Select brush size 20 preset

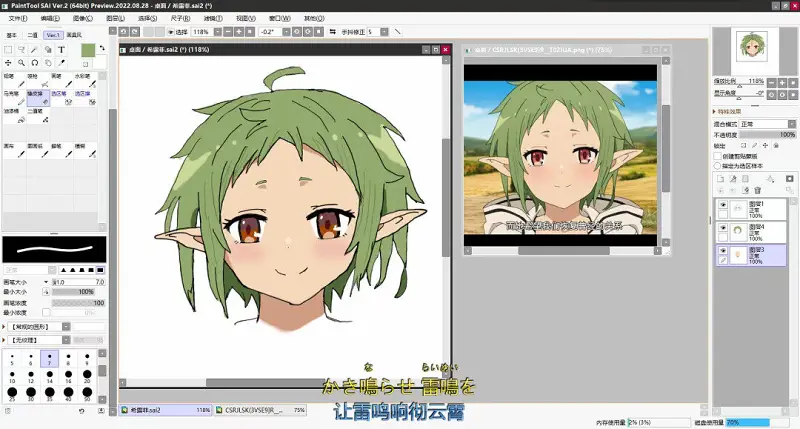(87, 377)
